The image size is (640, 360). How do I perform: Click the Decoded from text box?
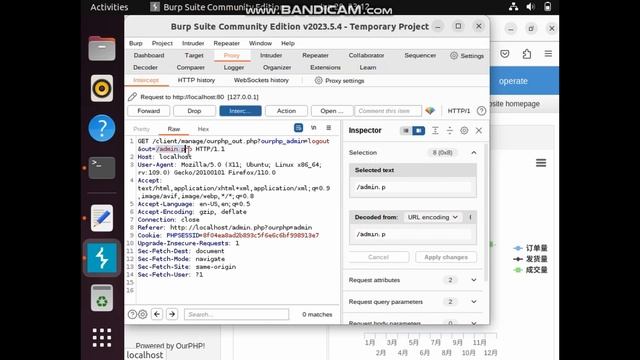coord(413,234)
